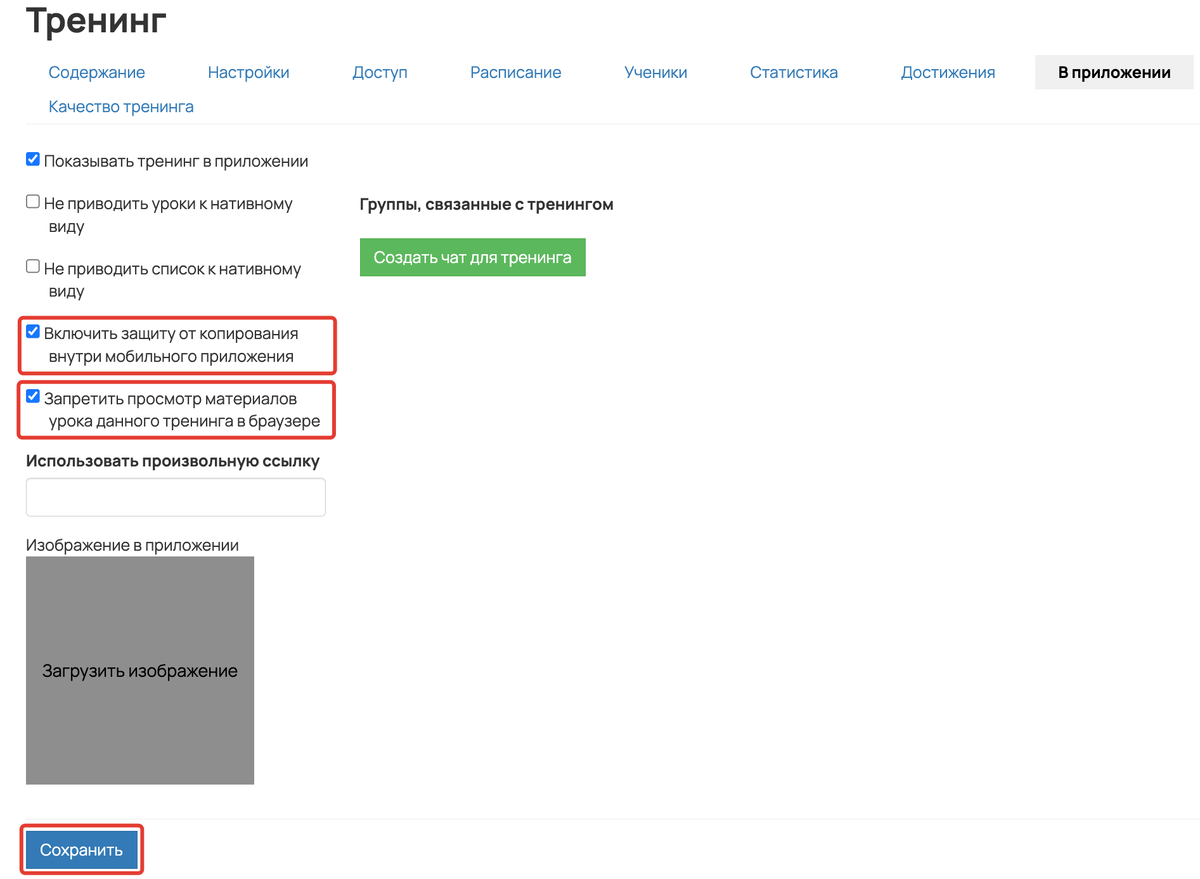Switch to the Настройки tab
1200x879 pixels.
(249, 72)
